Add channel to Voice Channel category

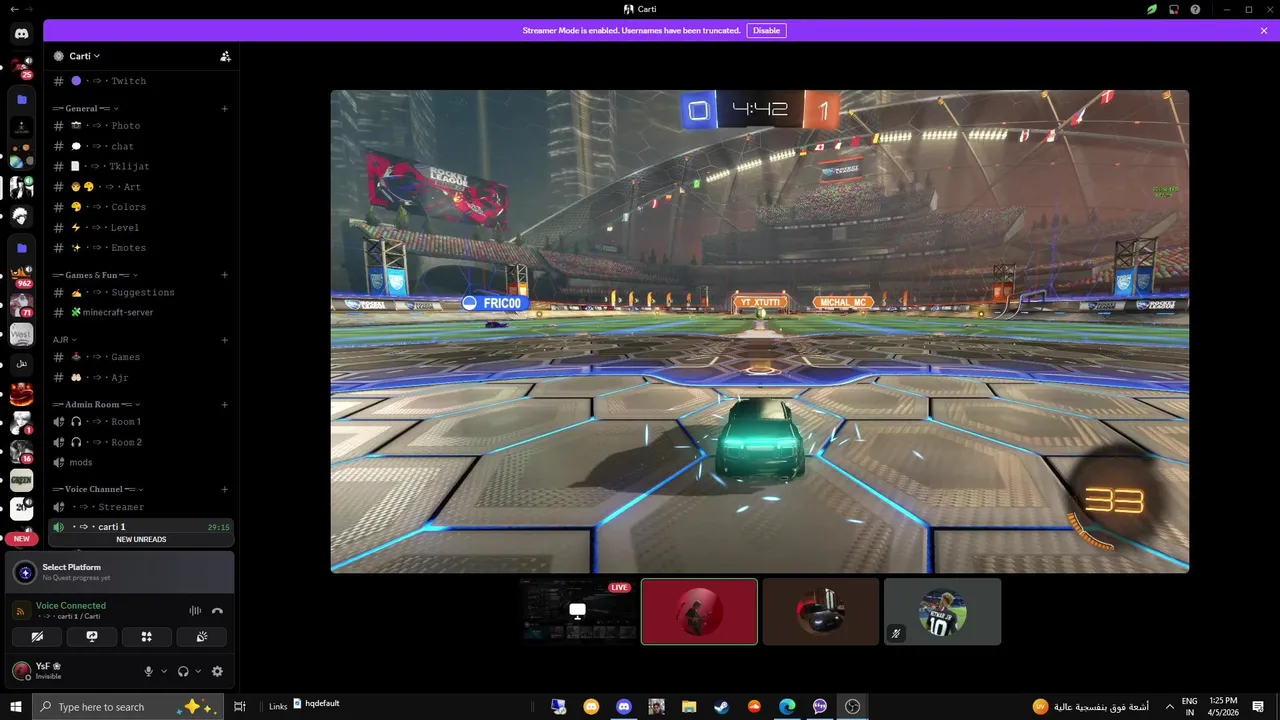[224, 489]
